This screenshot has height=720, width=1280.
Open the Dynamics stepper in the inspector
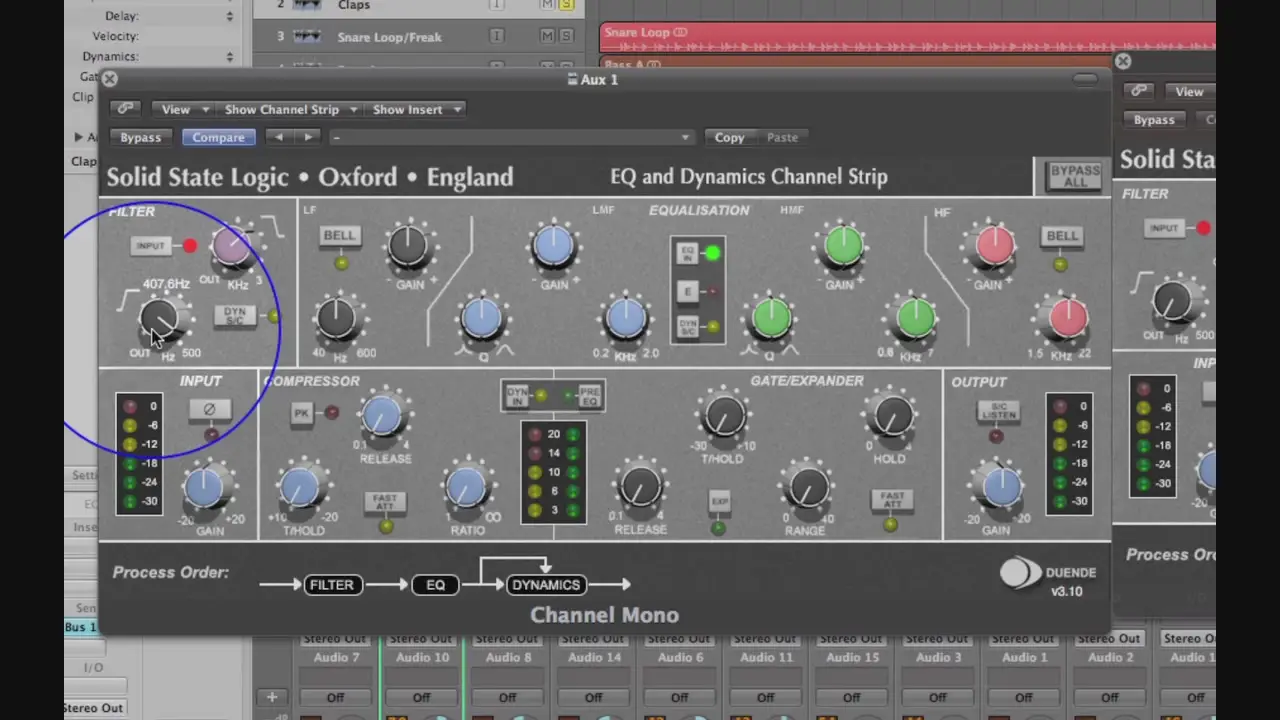click(229, 57)
